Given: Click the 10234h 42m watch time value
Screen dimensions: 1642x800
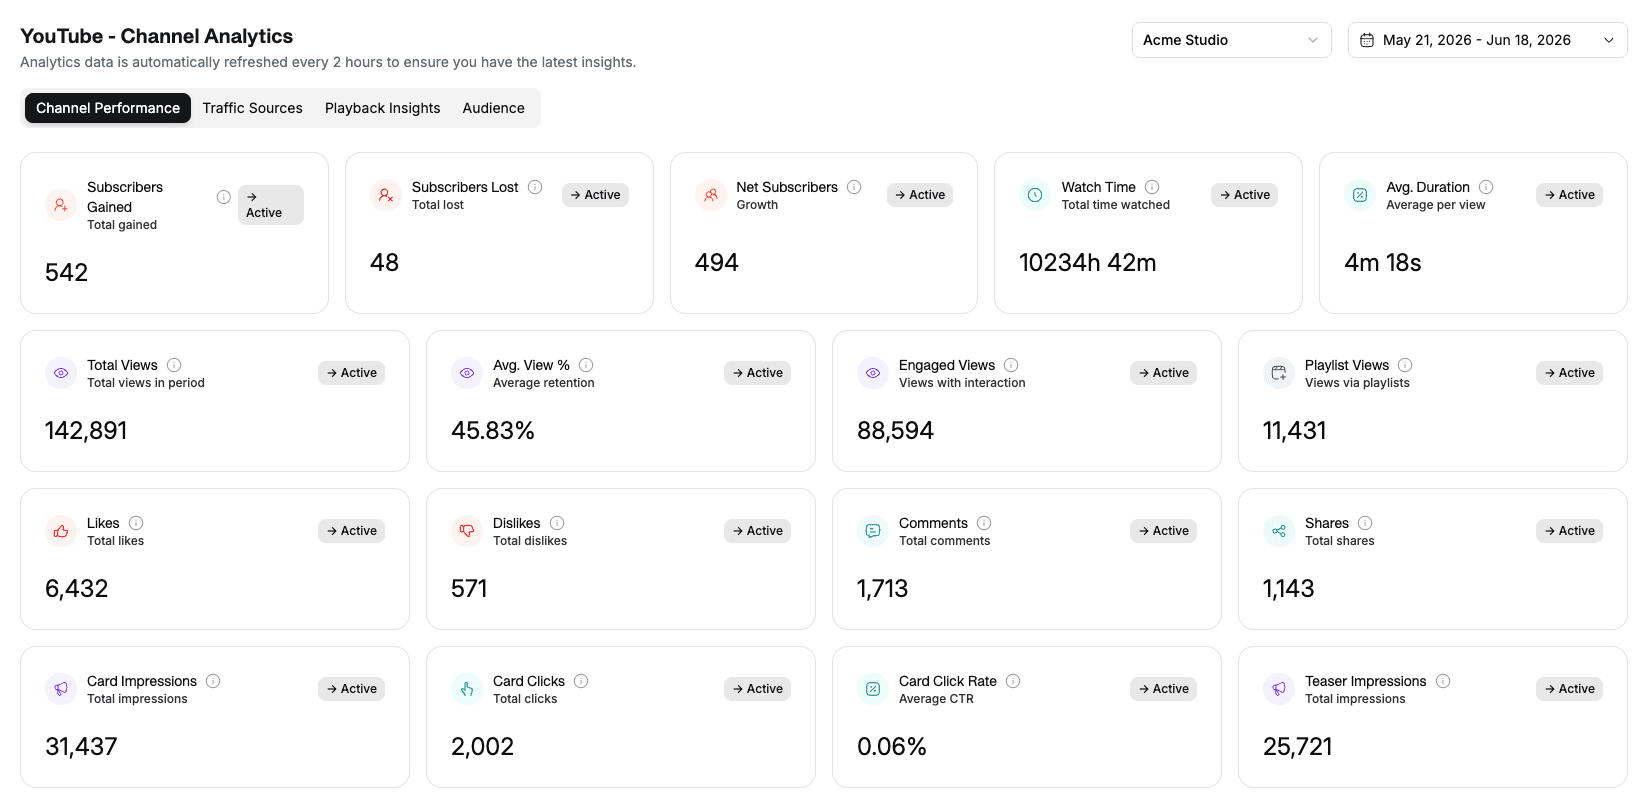Looking at the screenshot, I should 1088,263.
